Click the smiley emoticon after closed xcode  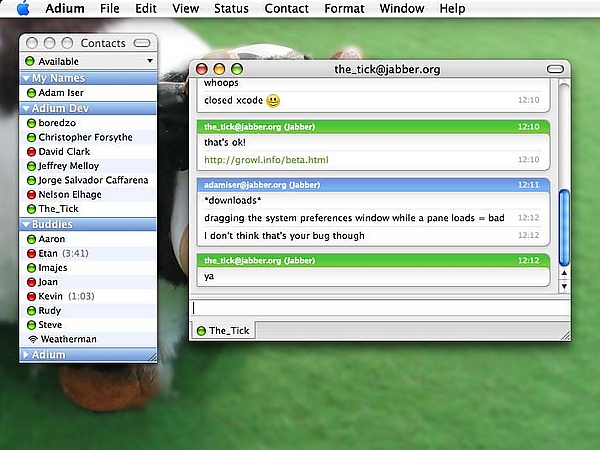pyautogui.click(x=273, y=100)
